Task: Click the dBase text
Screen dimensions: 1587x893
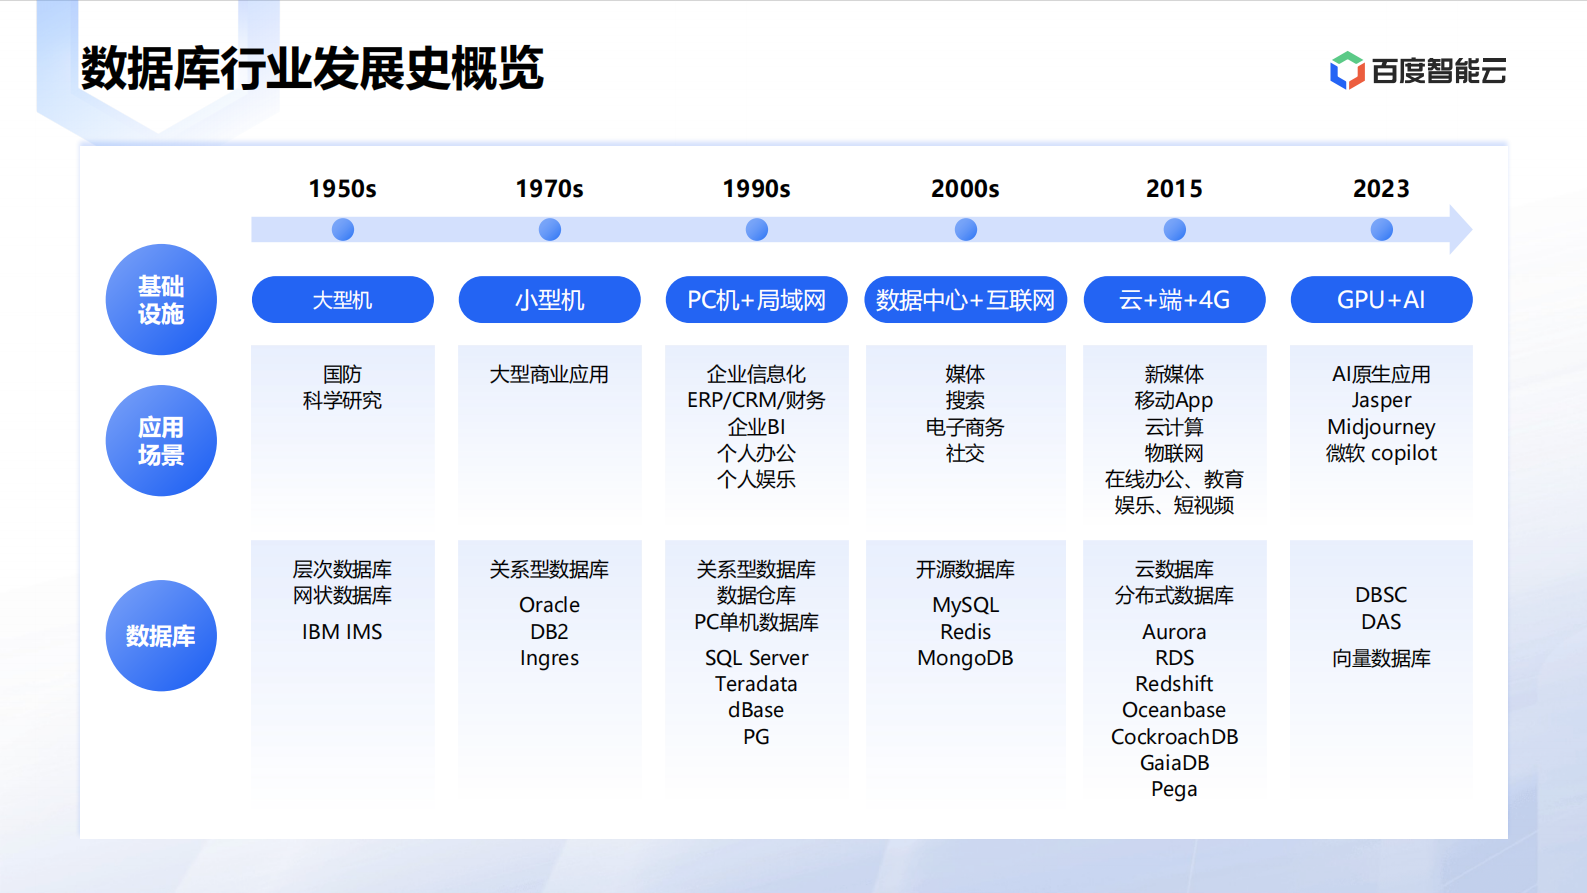Action: 757,710
